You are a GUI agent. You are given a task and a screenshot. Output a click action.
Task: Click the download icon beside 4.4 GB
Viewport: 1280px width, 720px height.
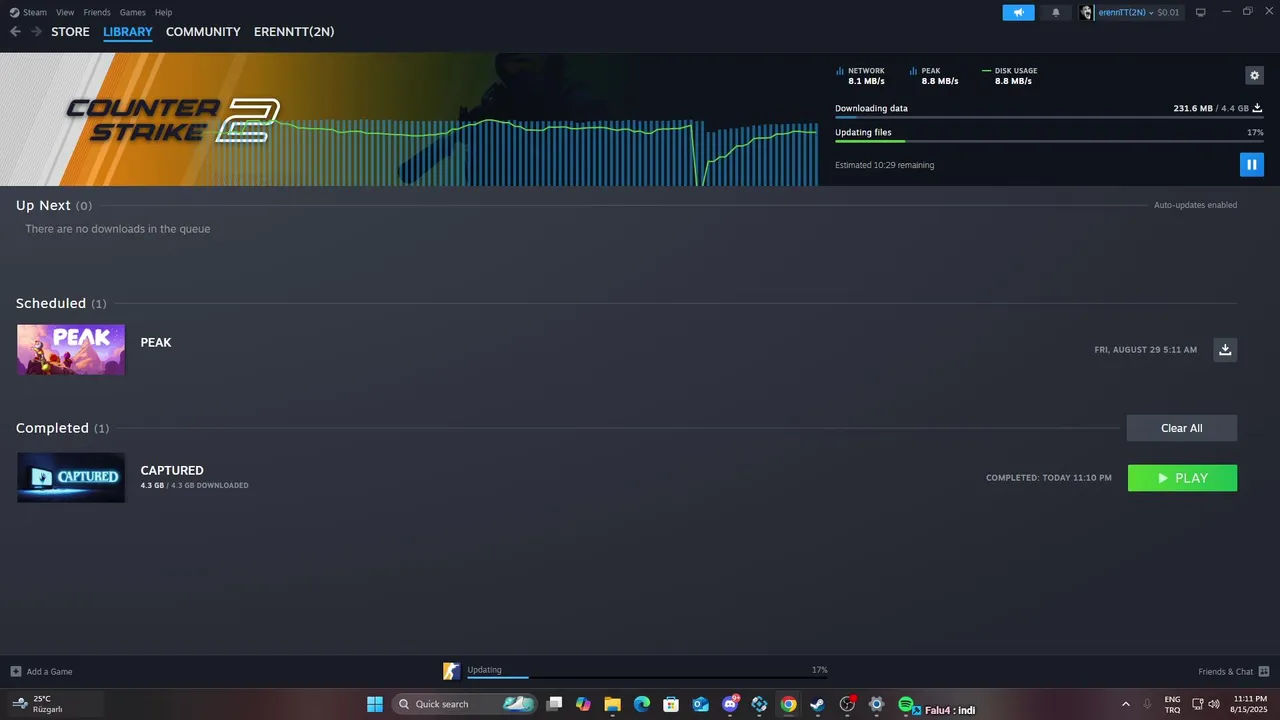pyautogui.click(x=1258, y=108)
